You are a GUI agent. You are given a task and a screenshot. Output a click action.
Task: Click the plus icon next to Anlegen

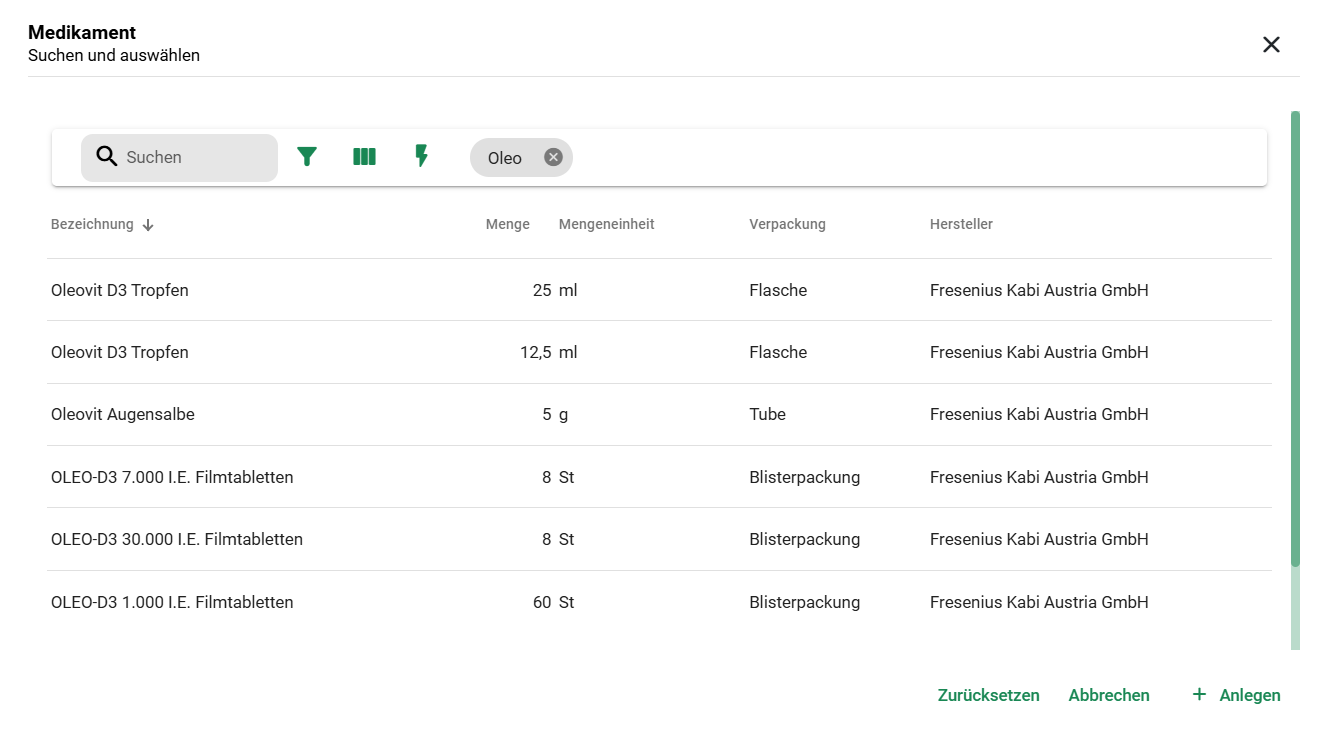tap(1199, 694)
